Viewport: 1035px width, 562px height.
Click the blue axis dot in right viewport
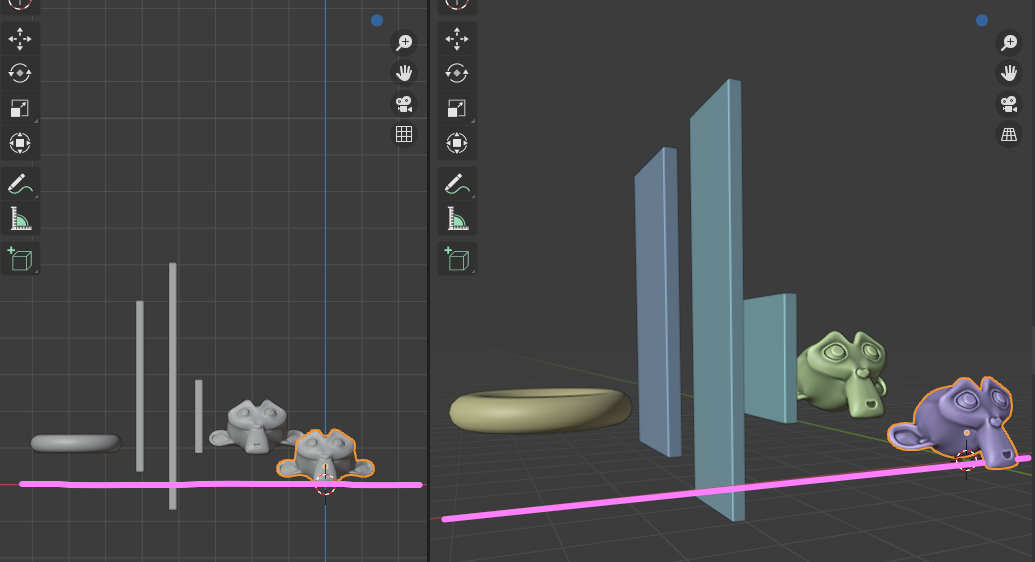(x=982, y=20)
